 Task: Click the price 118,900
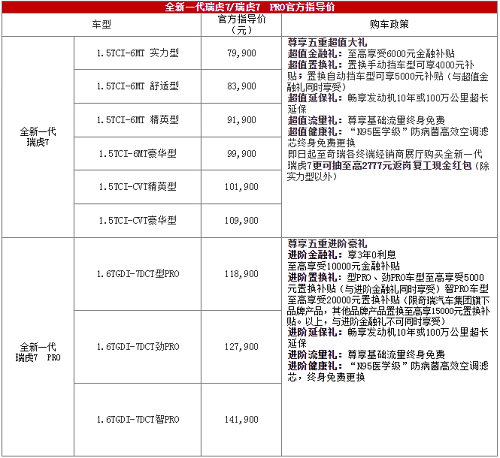coord(241,274)
